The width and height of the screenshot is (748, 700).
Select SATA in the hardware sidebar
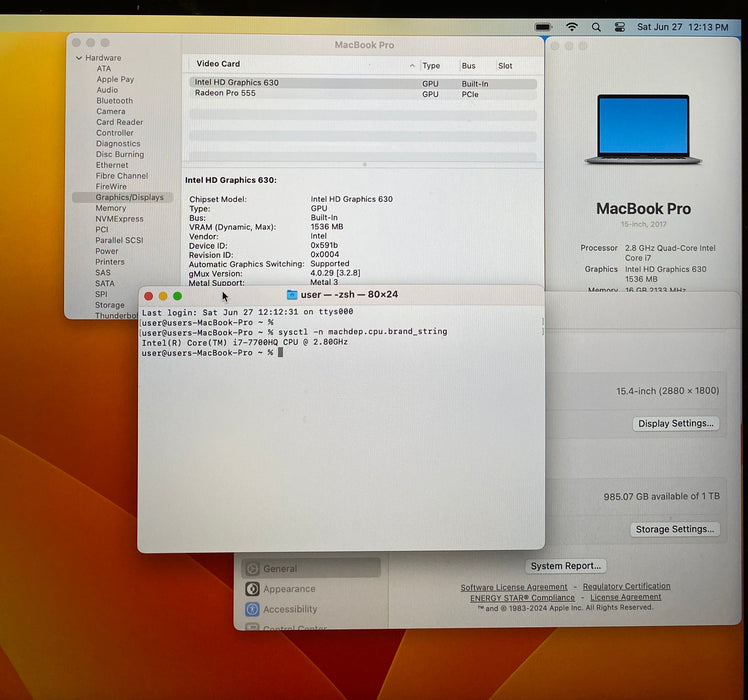(104, 283)
